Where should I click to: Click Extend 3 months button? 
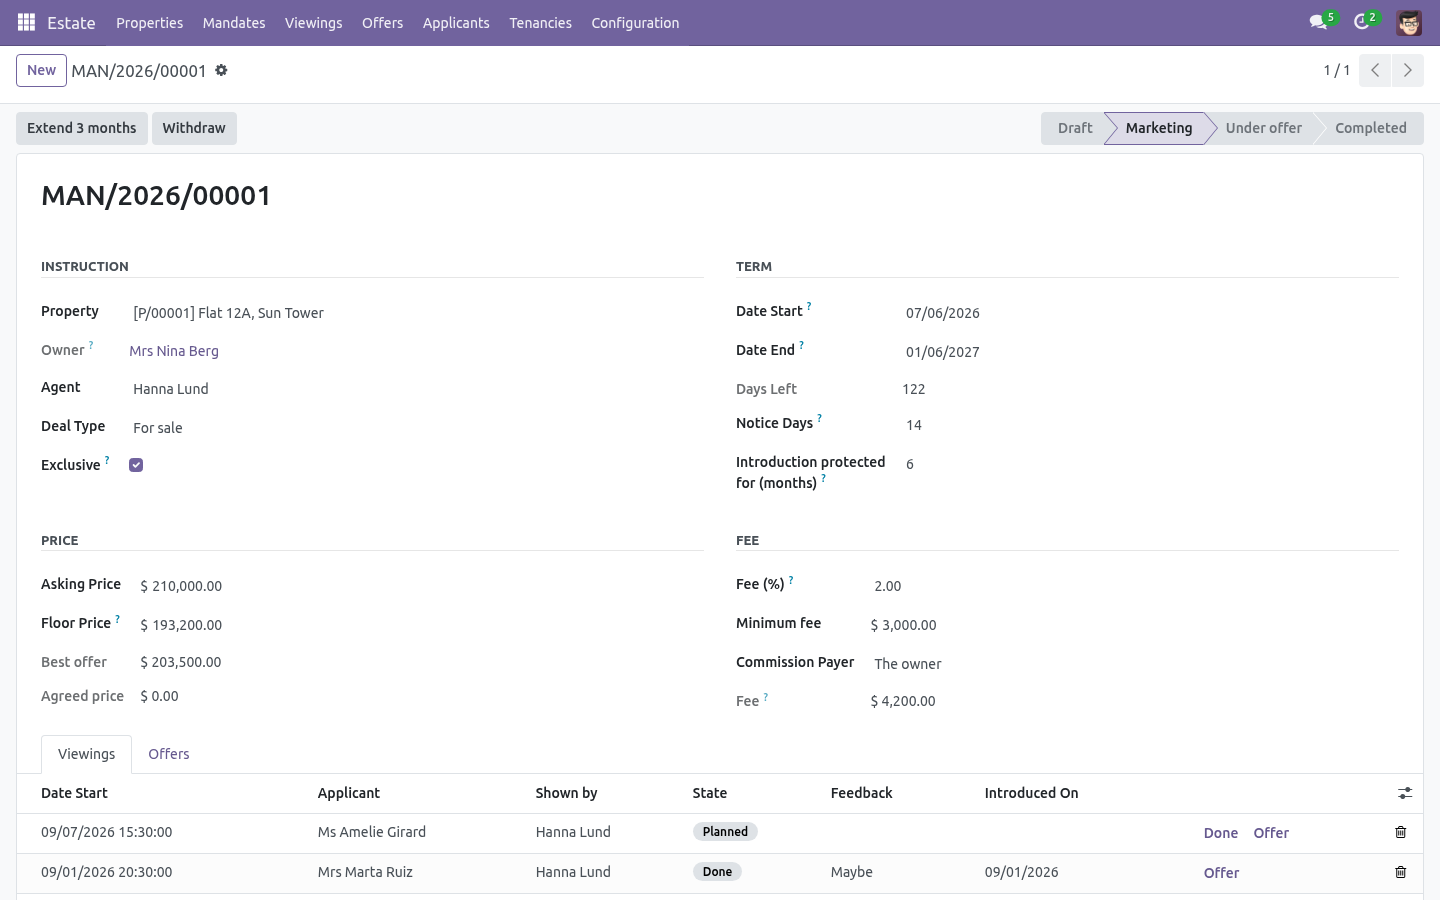pyautogui.click(x=82, y=128)
